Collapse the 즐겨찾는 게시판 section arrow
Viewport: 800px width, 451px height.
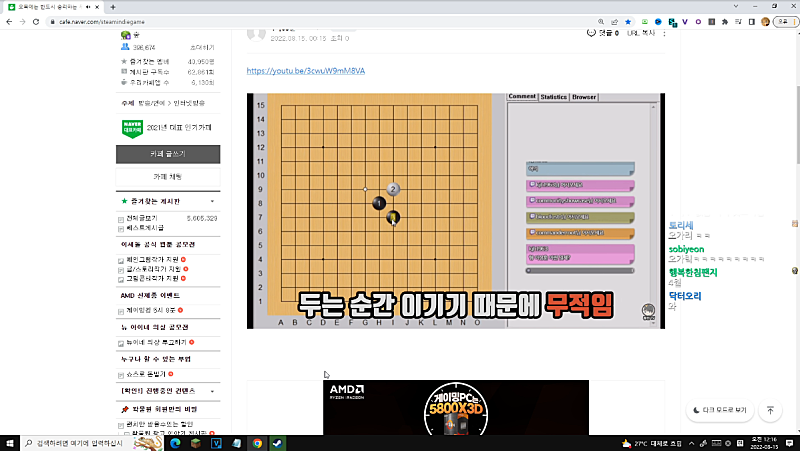point(212,201)
